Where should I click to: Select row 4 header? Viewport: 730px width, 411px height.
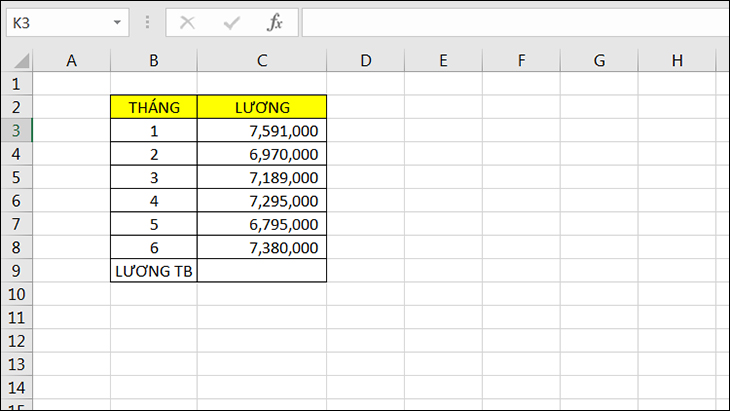point(17,154)
